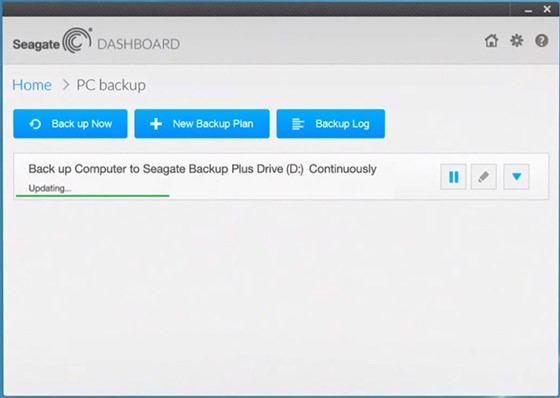Click the green backup progress bar

point(92,196)
